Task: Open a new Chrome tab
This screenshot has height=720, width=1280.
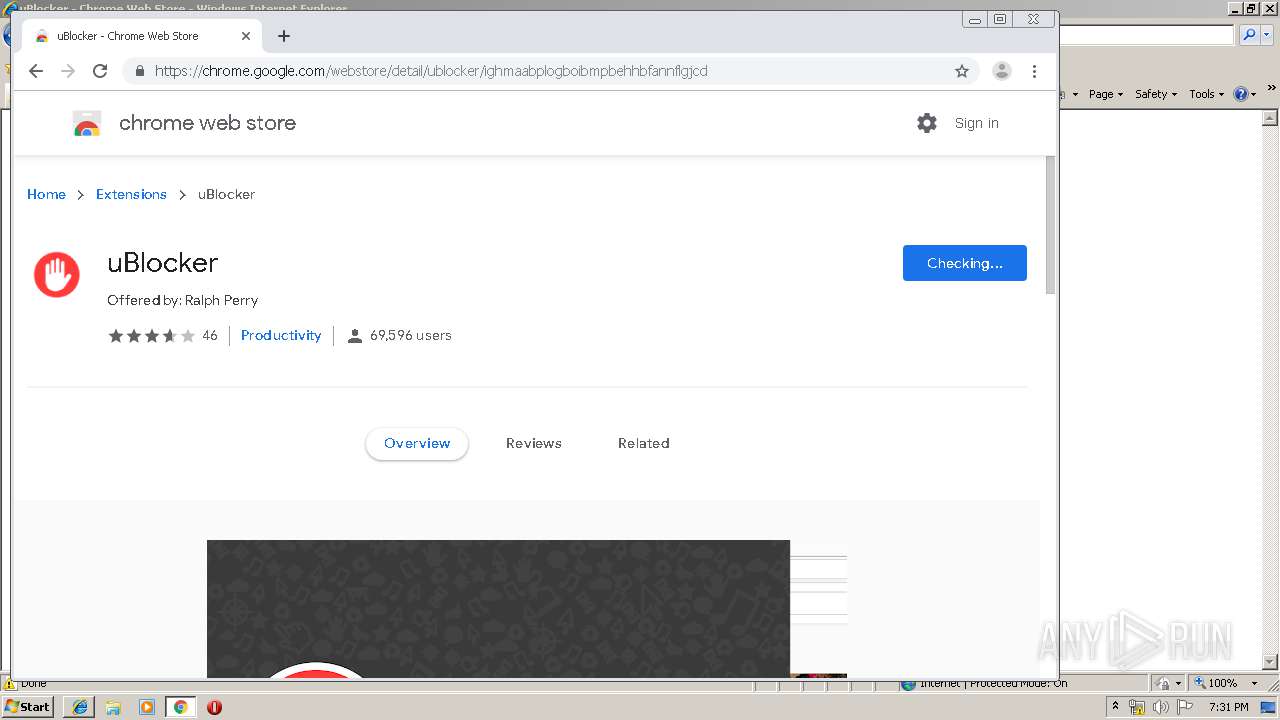Action: point(284,36)
